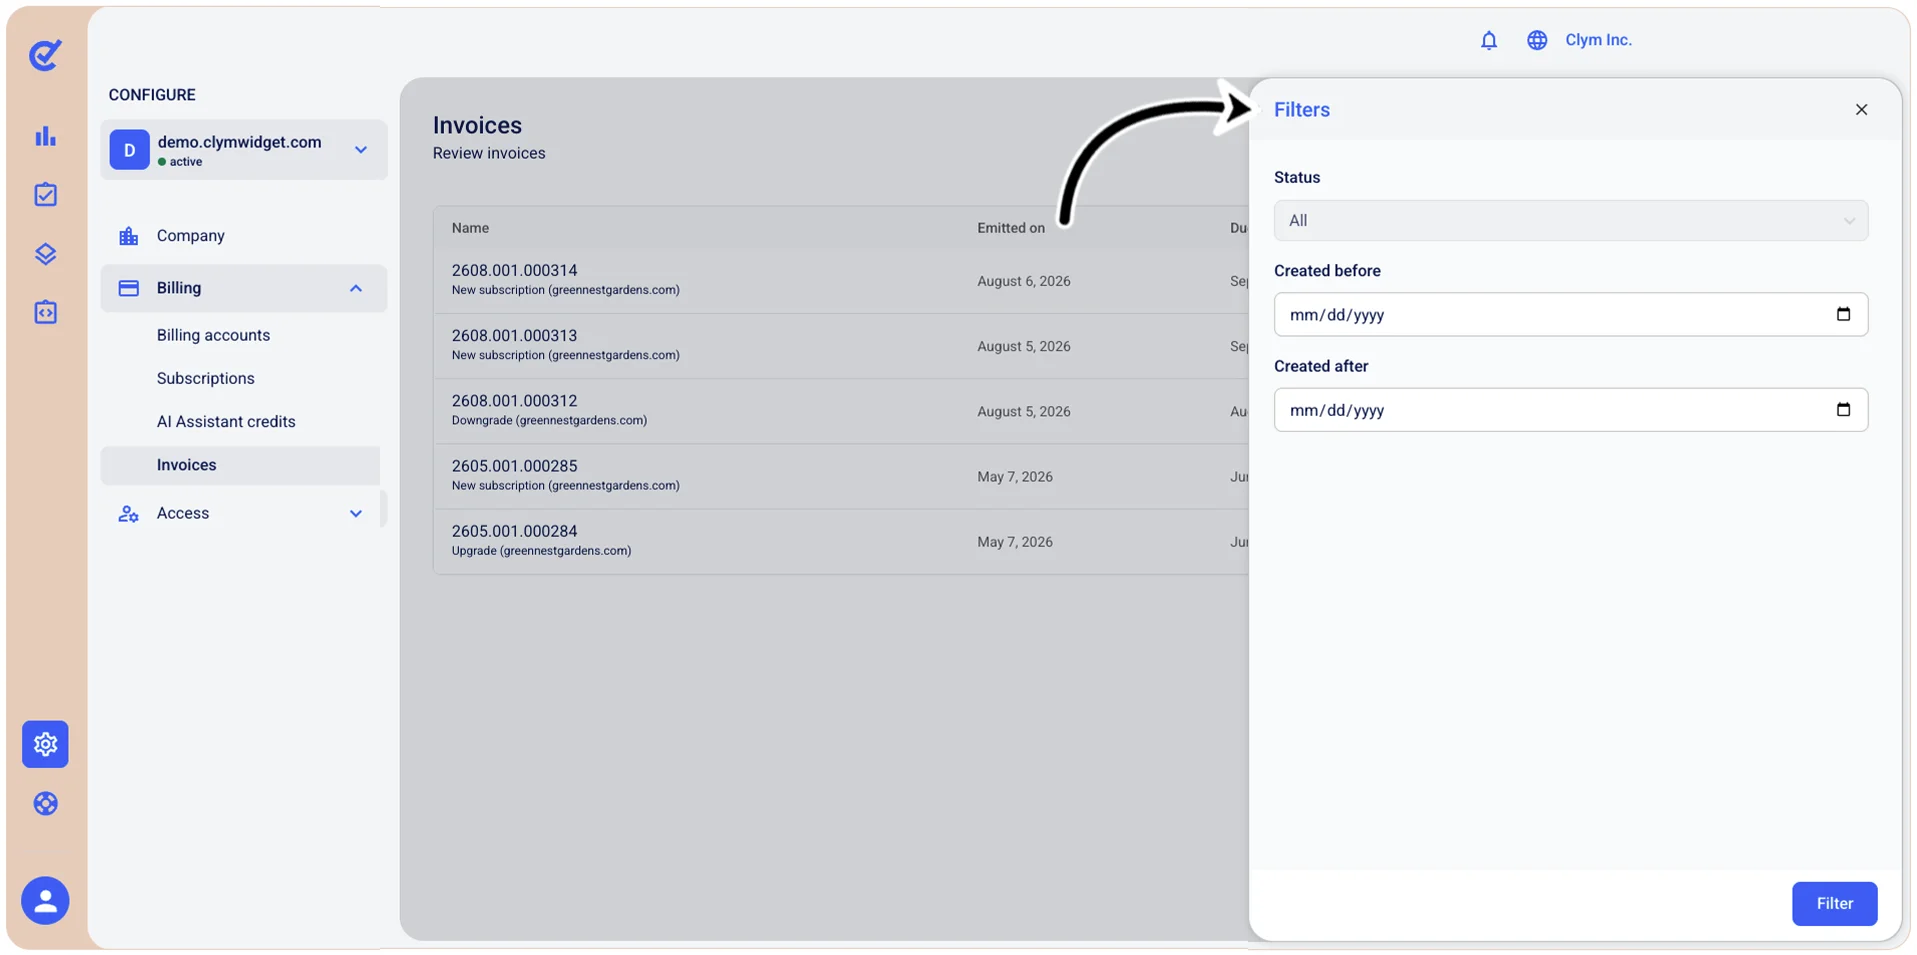This screenshot has height=955, width=1917.
Task: Open the Status dropdown set to All
Action: pyautogui.click(x=1570, y=221)
